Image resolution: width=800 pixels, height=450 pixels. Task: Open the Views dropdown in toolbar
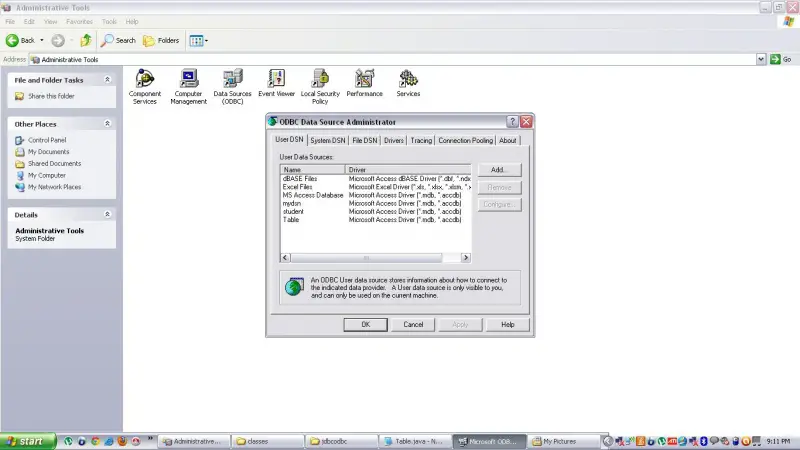(x=198, y=40)
